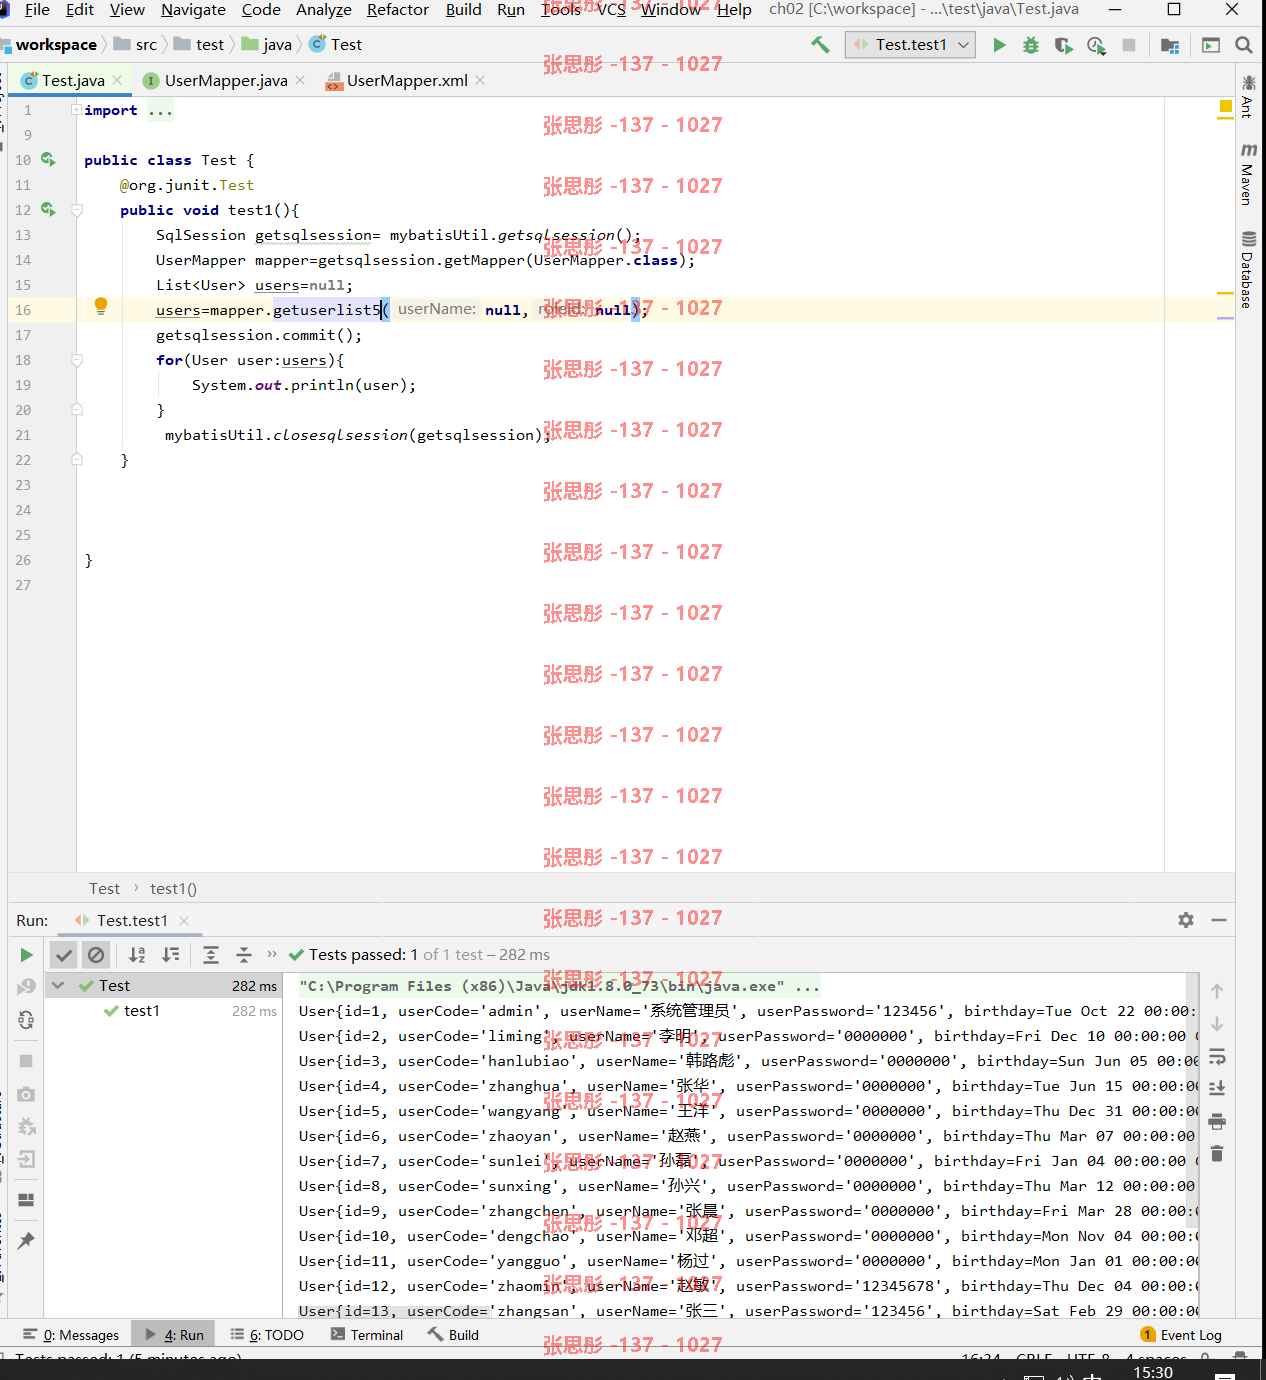Viewport: 1266px width, 1380px height.
Task: Restore layout icon in the Run sidebar
Action: point(26,1200)
